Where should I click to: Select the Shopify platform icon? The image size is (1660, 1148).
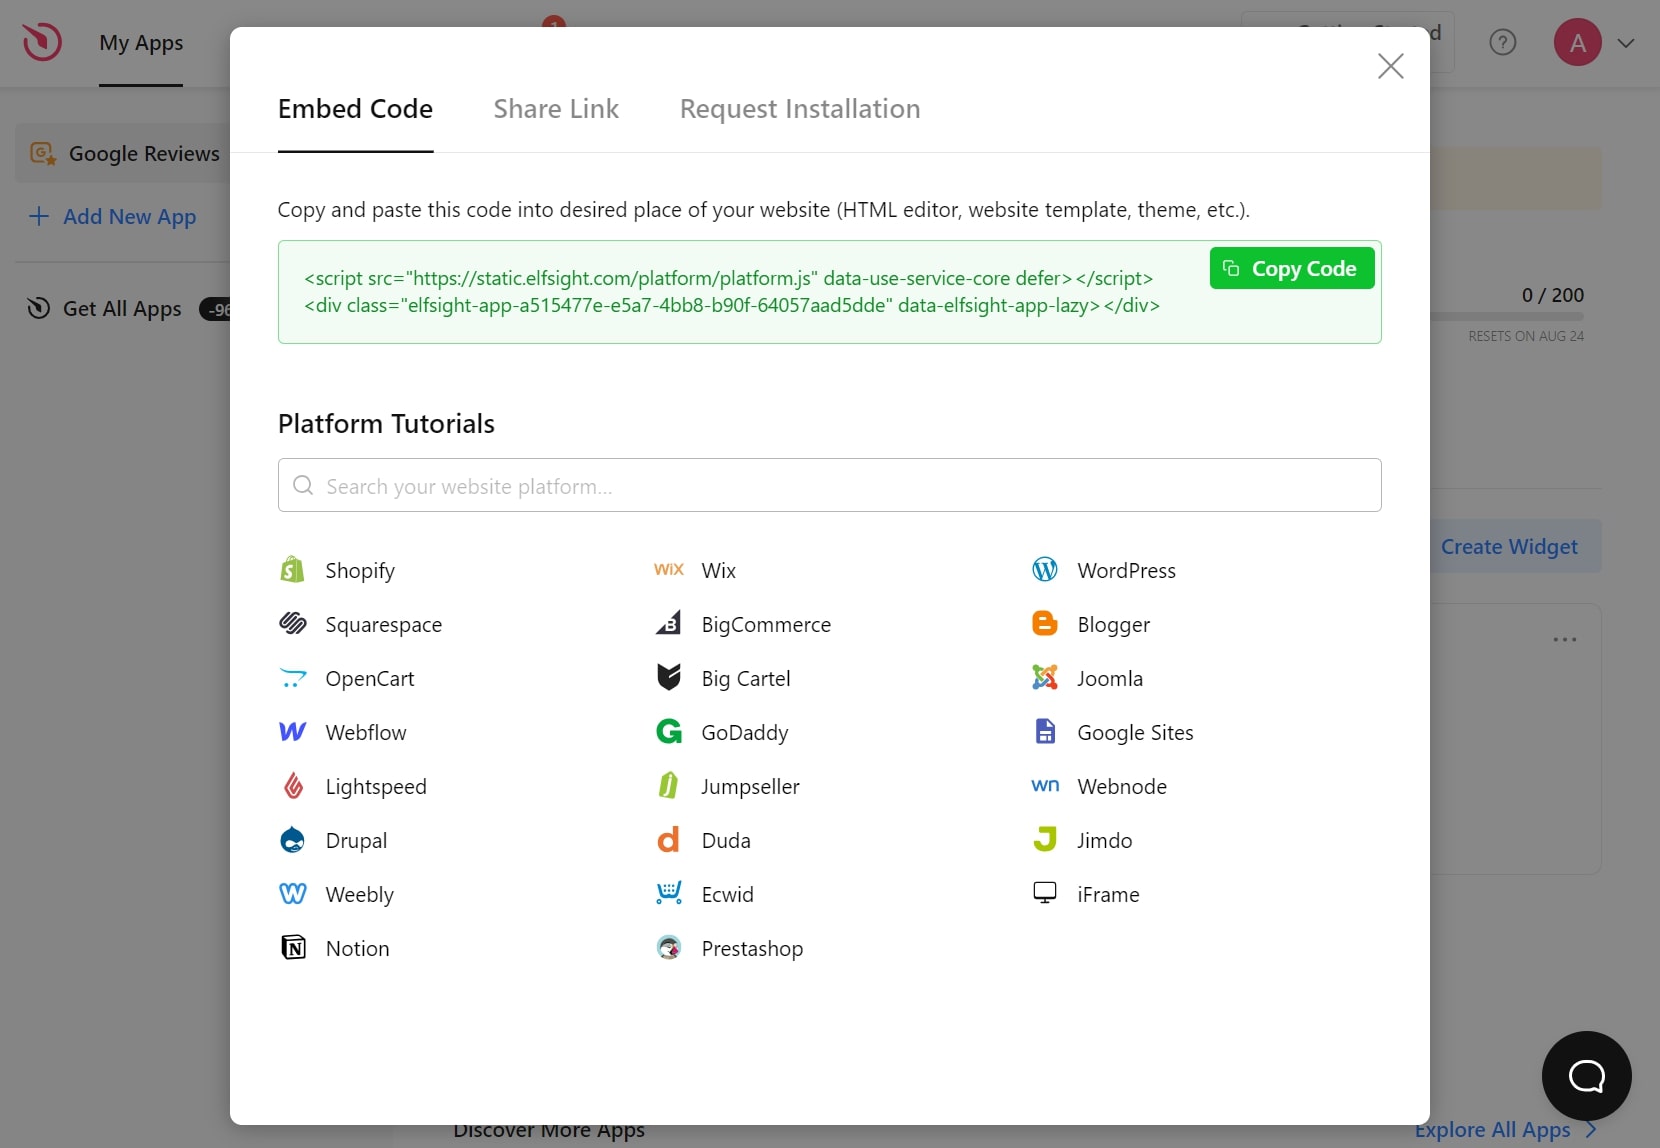(291, 570)
